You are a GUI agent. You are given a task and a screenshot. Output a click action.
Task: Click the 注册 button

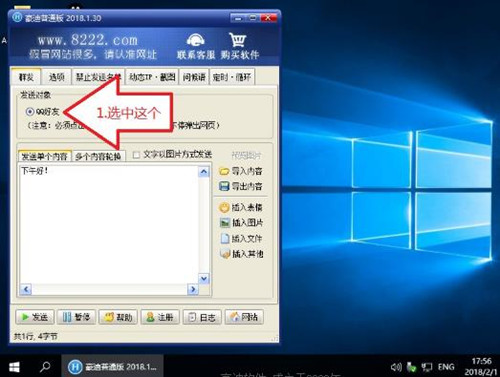point(160,317)
